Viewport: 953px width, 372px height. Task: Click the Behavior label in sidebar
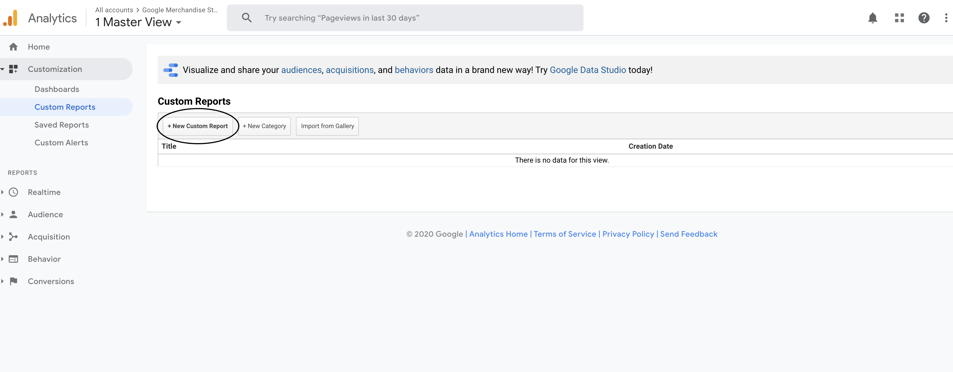click(44, 259)
